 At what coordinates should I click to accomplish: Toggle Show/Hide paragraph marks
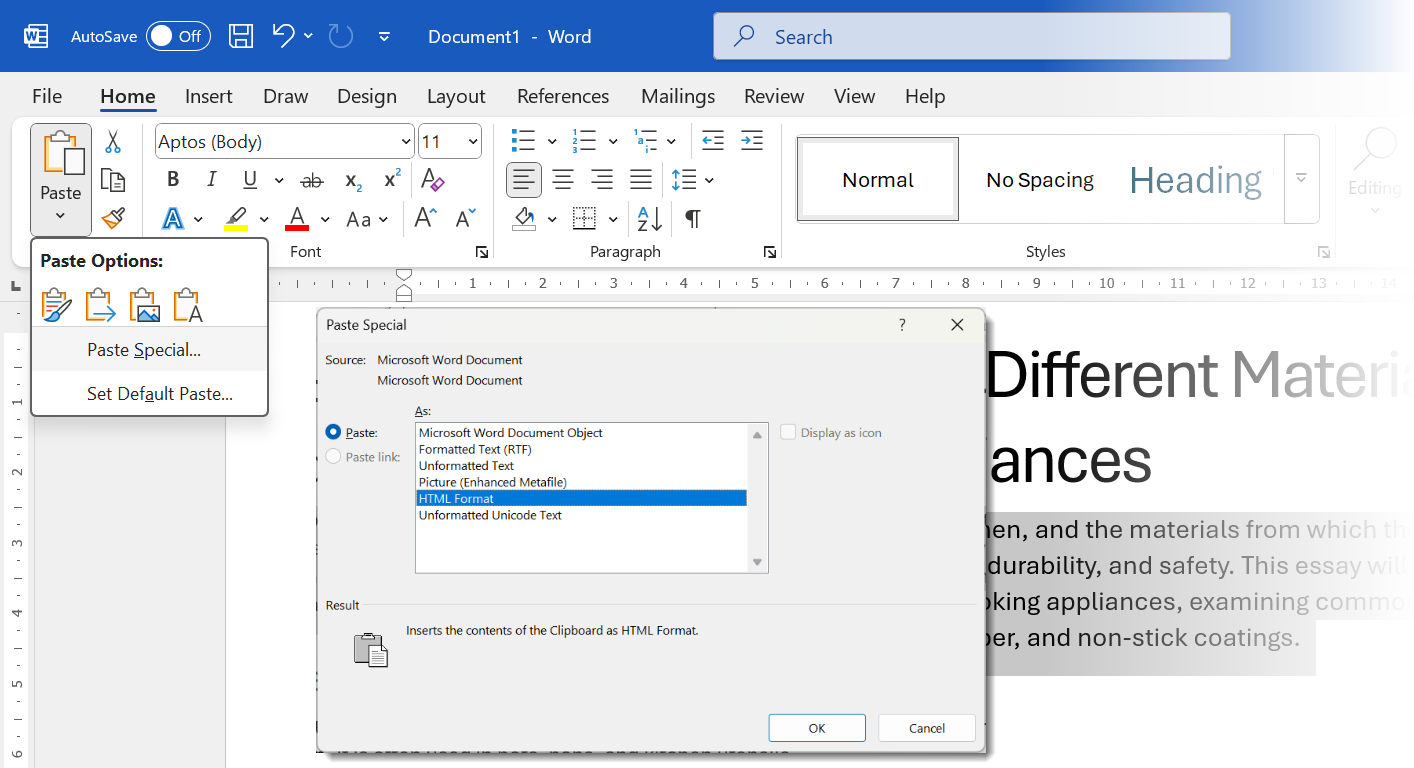(693, 218)
